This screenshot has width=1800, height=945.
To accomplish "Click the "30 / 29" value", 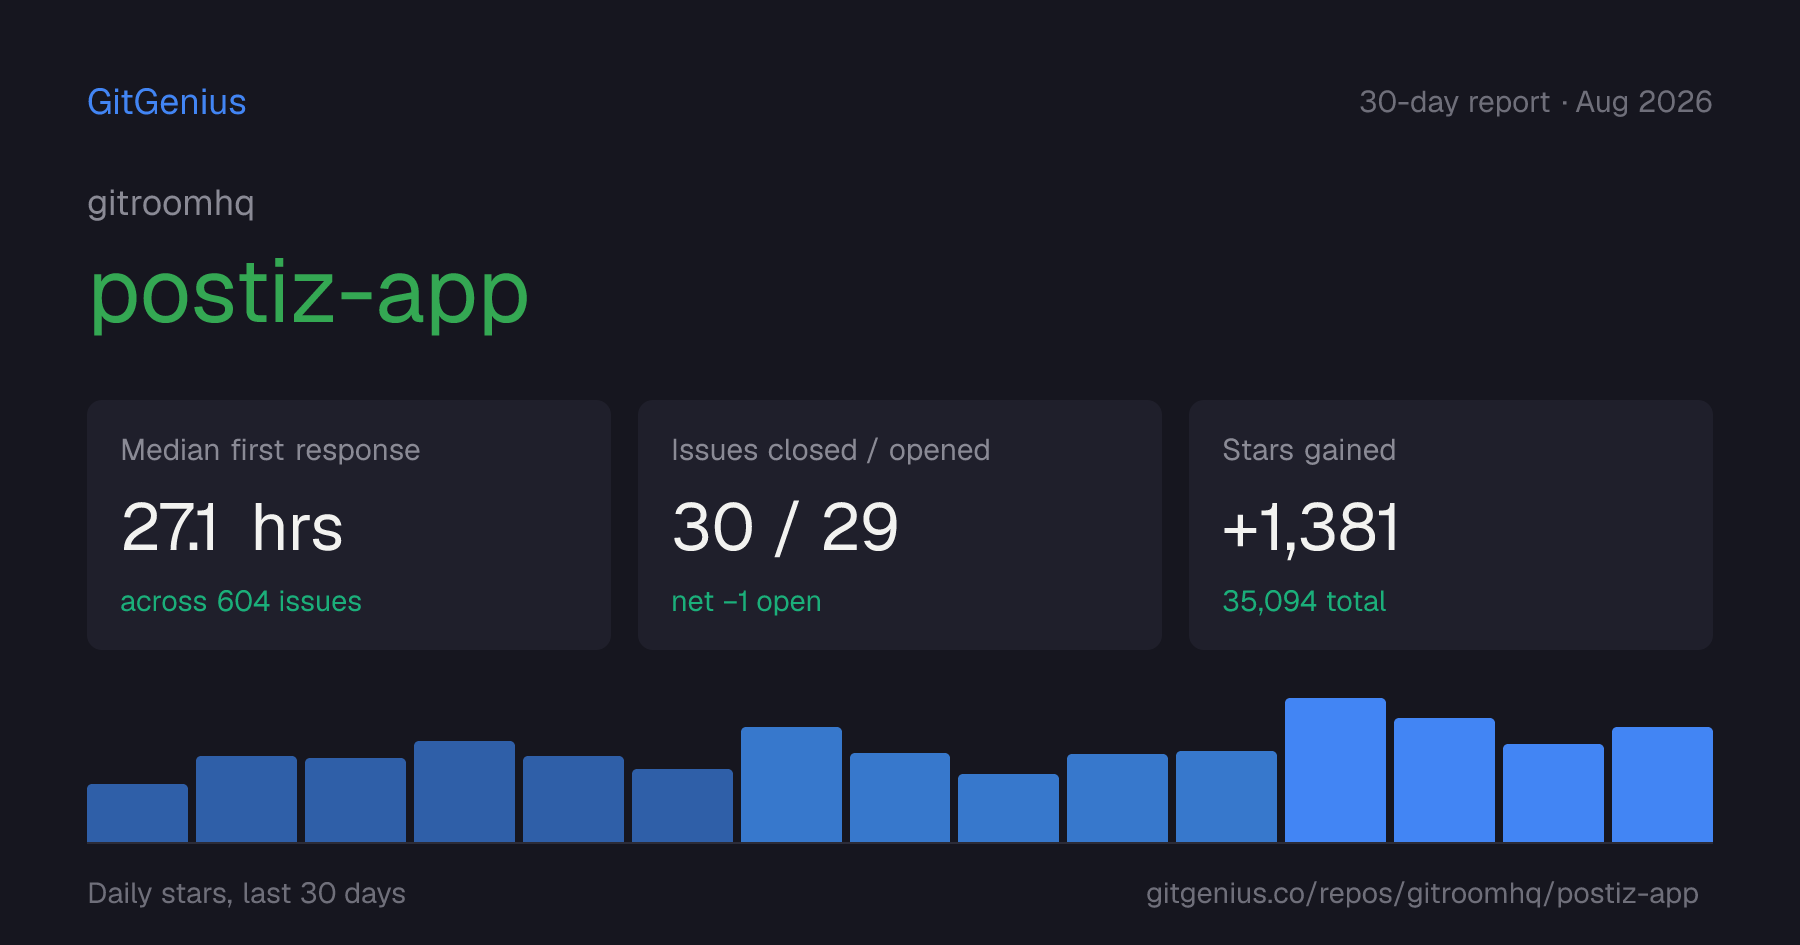I will click(785, 527).
